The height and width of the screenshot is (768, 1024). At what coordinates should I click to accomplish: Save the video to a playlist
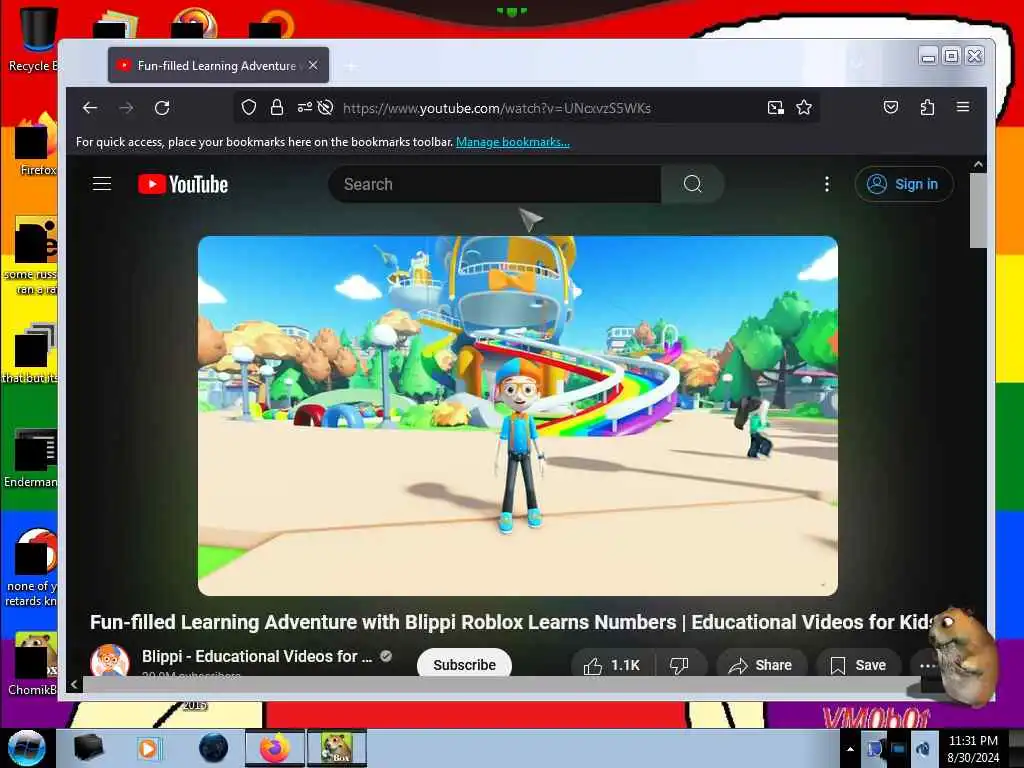pos(858,665)
